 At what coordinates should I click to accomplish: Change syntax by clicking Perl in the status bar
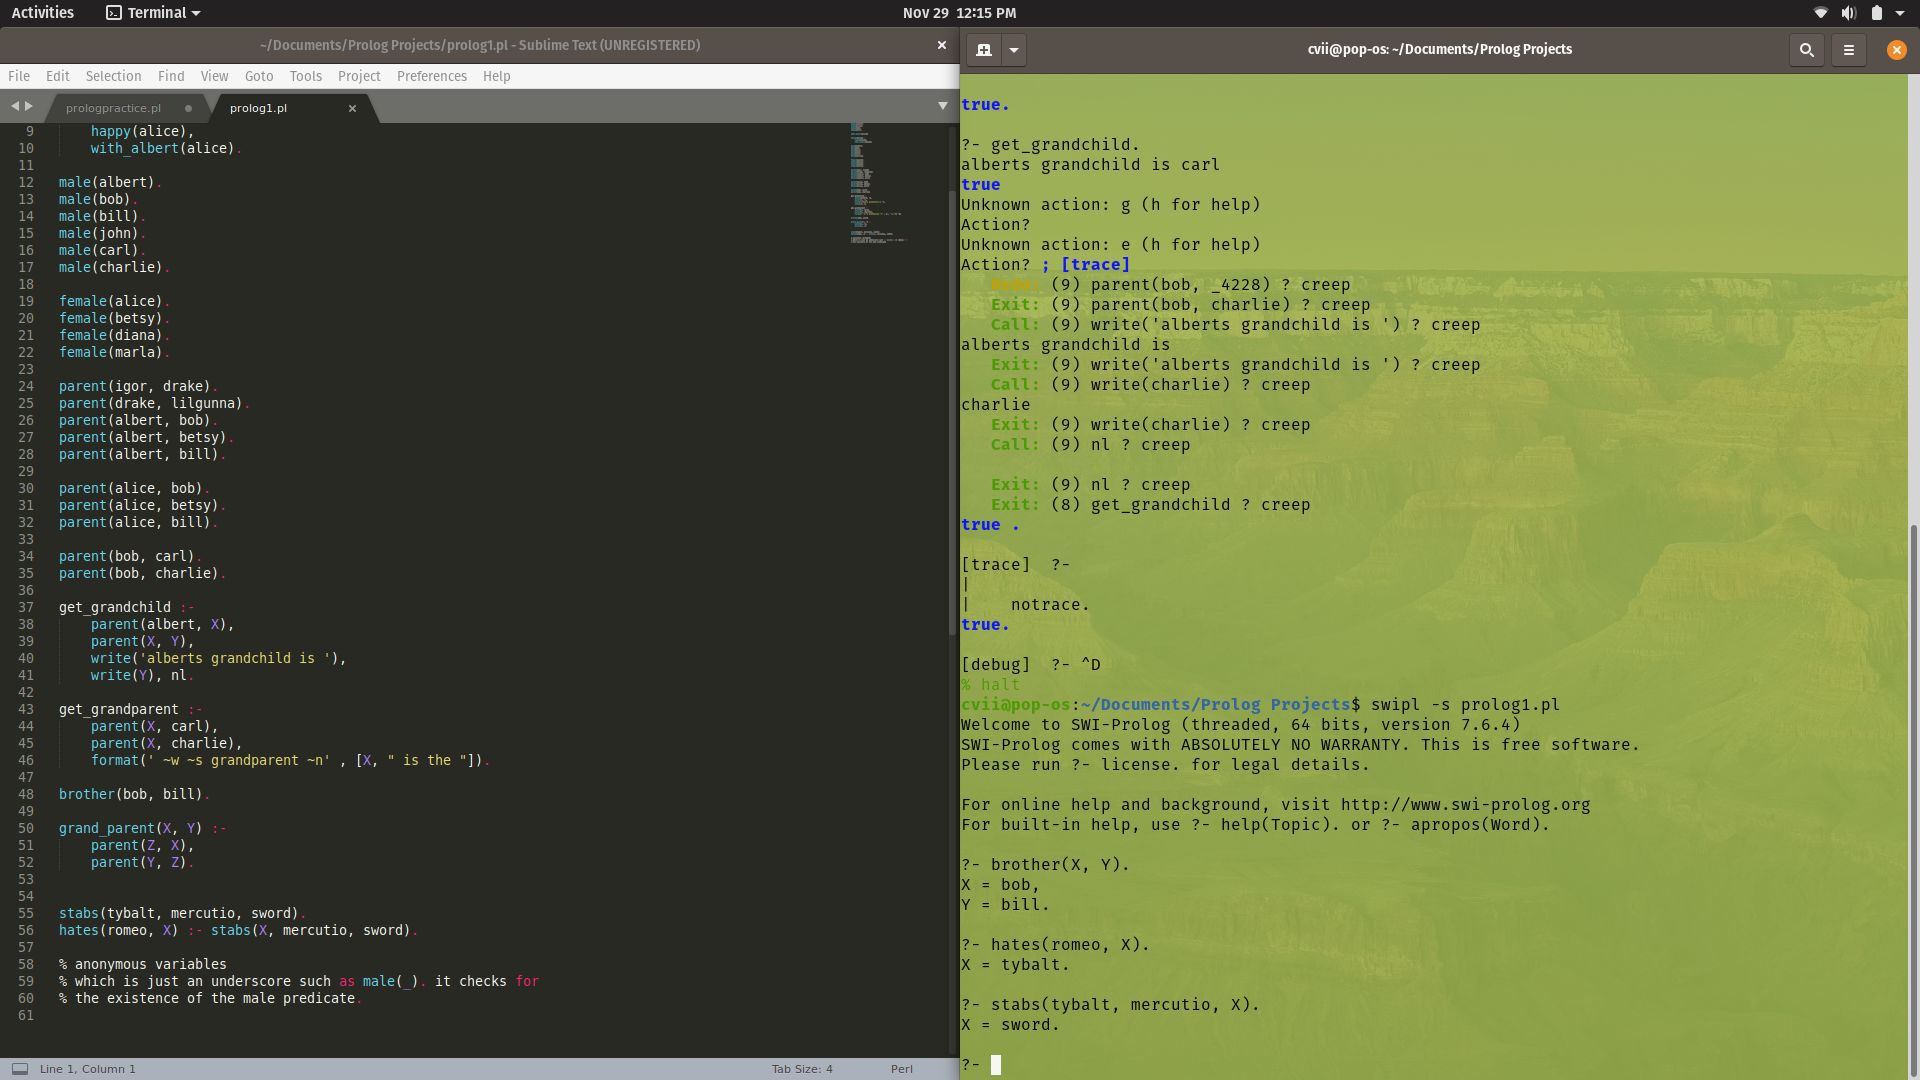click(901, 1068)
